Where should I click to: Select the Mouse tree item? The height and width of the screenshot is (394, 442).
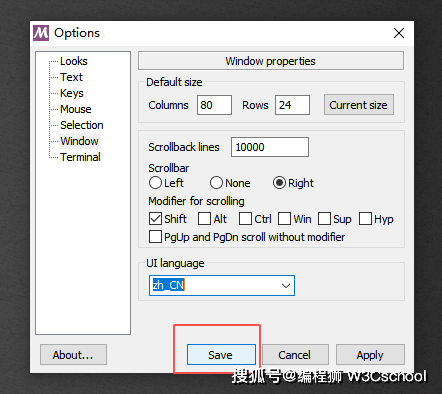coord(76,109)
